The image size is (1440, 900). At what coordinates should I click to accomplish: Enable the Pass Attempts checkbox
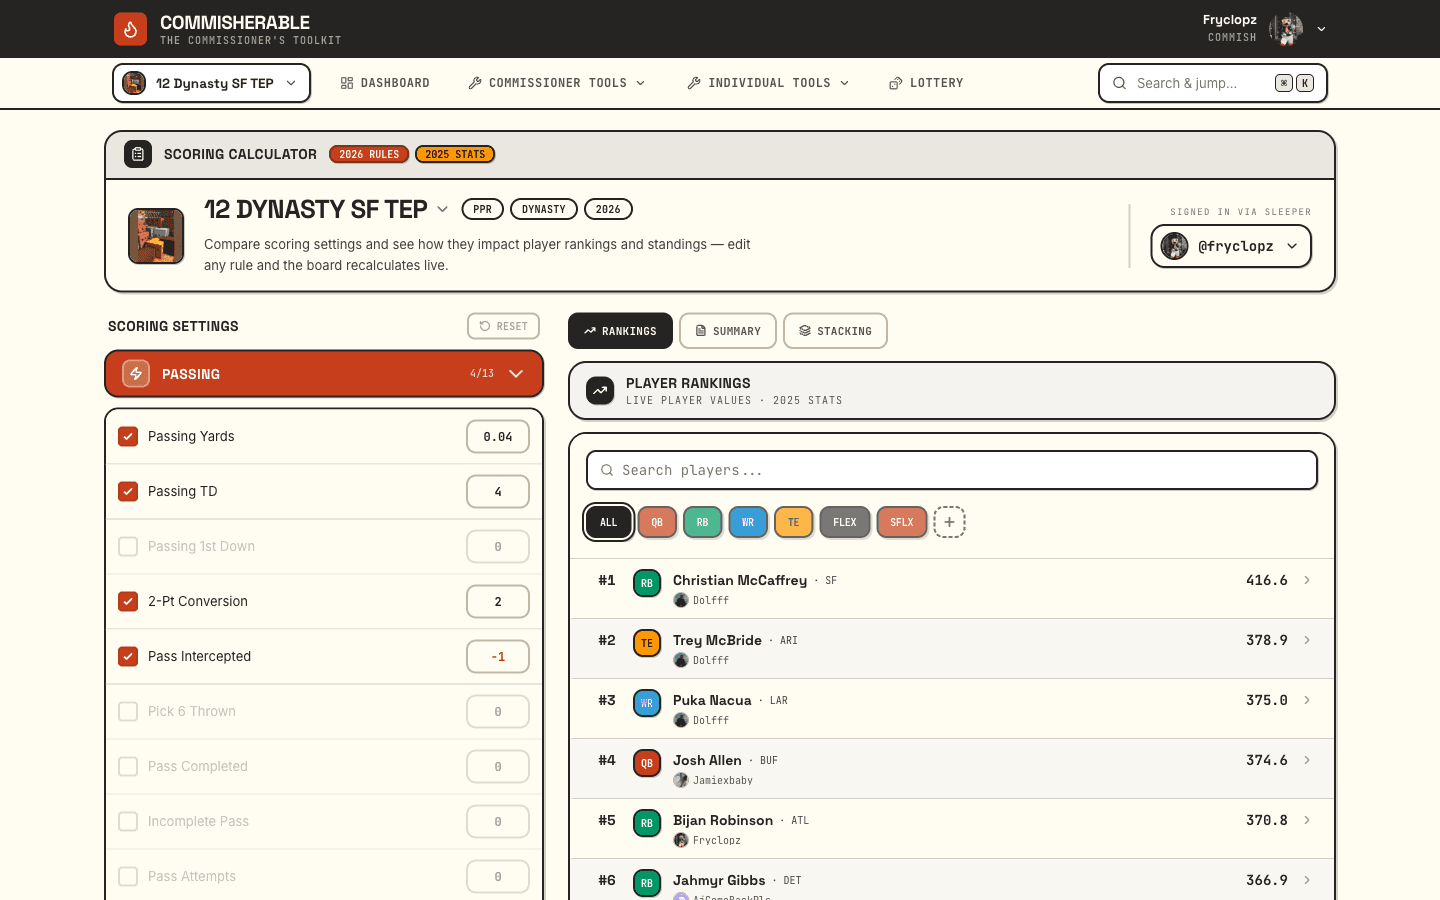128,876
